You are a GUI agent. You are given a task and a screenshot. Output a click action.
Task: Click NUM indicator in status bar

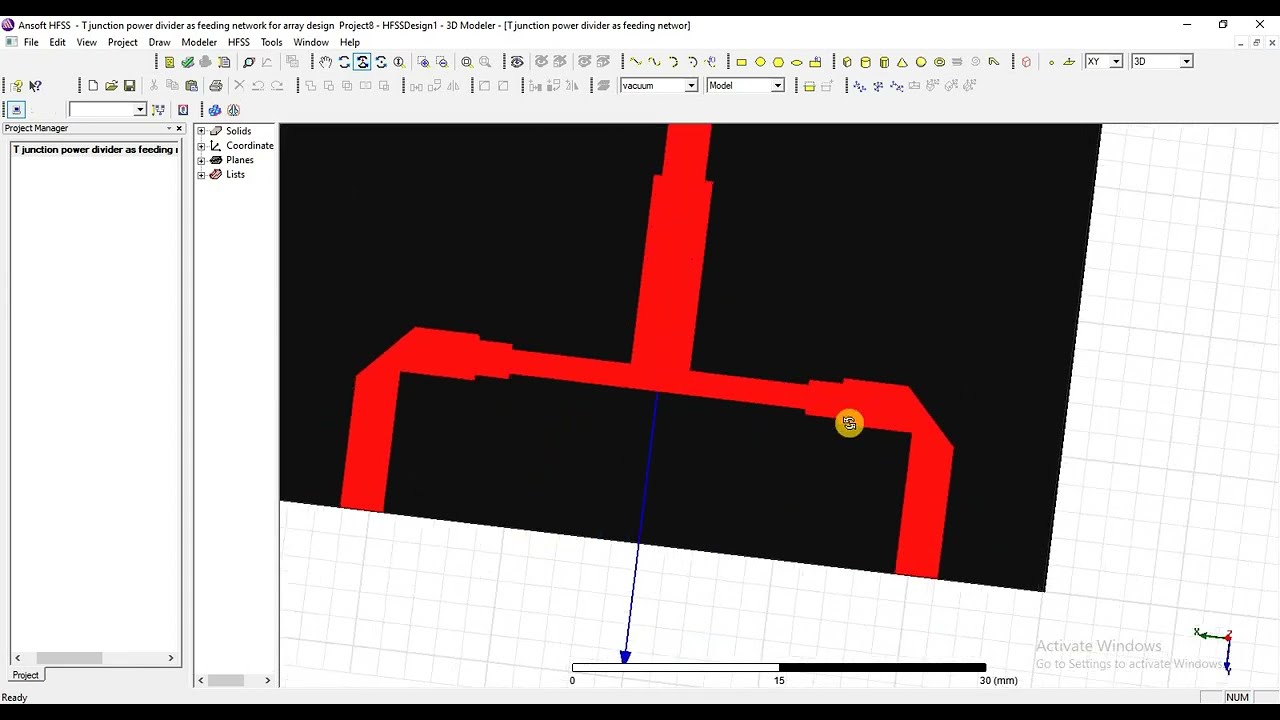(x=1237, y=698)
